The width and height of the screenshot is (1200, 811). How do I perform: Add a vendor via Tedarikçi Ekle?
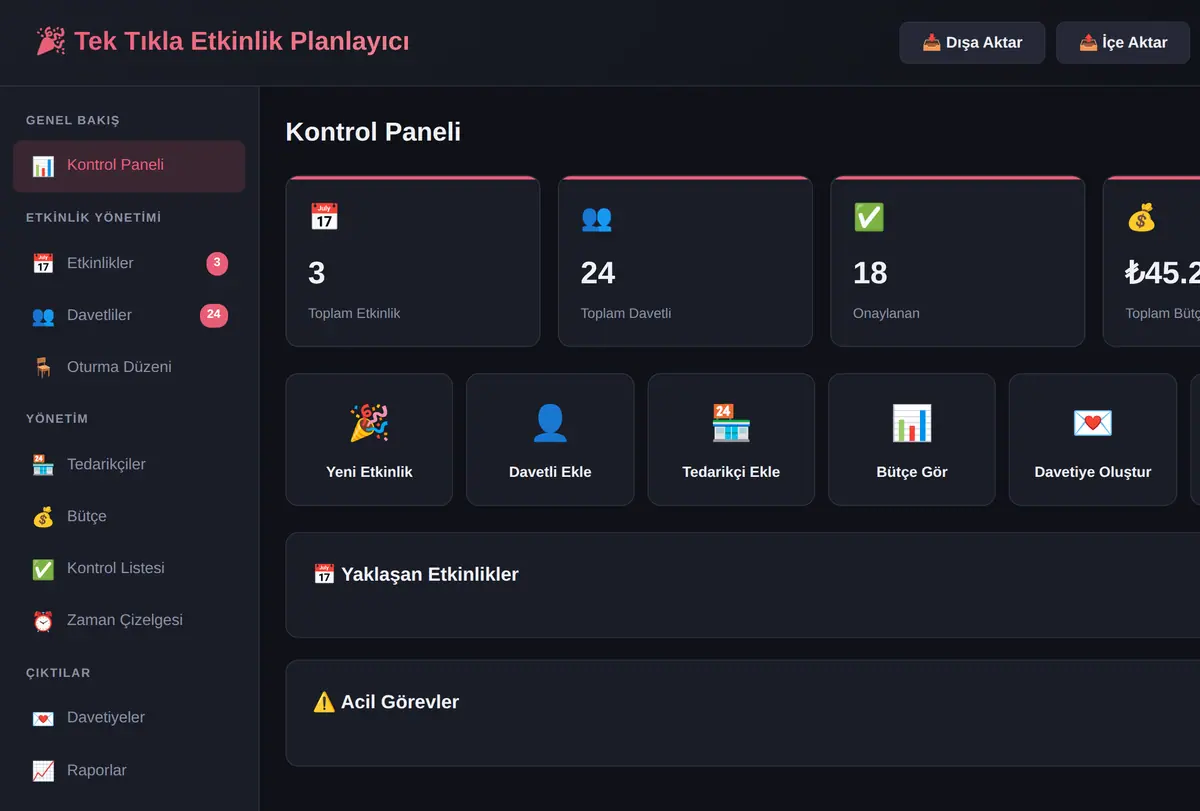[731, 439]
